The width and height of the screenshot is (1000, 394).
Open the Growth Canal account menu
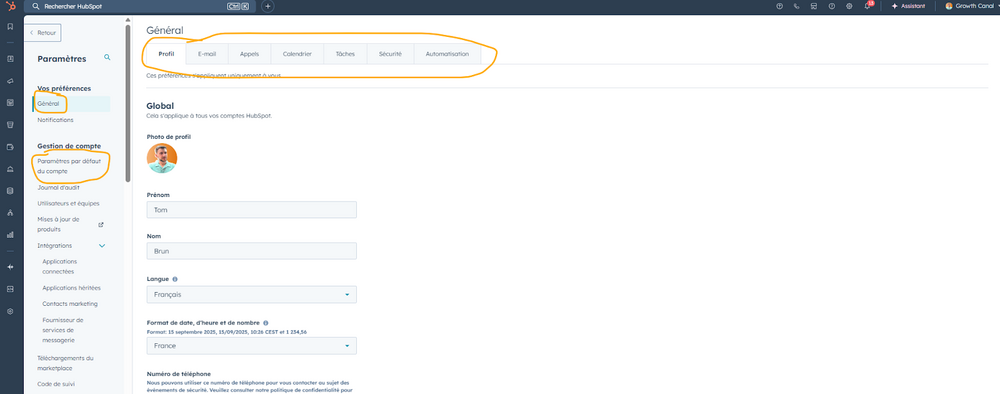972,6
